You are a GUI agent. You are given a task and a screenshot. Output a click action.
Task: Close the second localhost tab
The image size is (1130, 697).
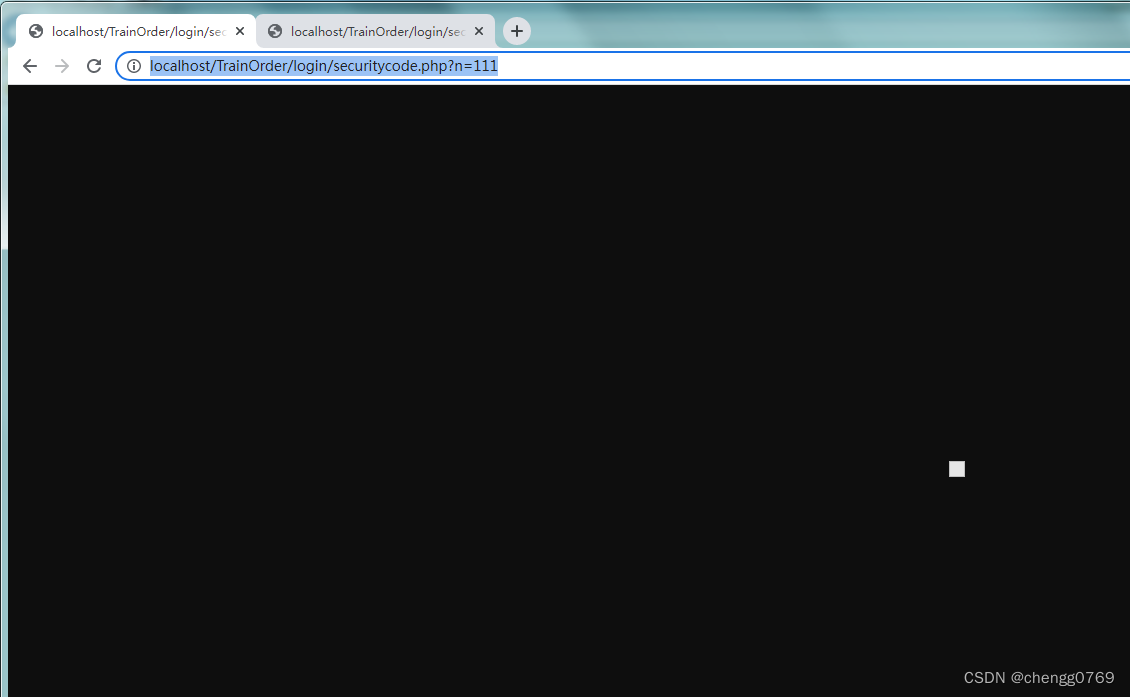[479, 31]
